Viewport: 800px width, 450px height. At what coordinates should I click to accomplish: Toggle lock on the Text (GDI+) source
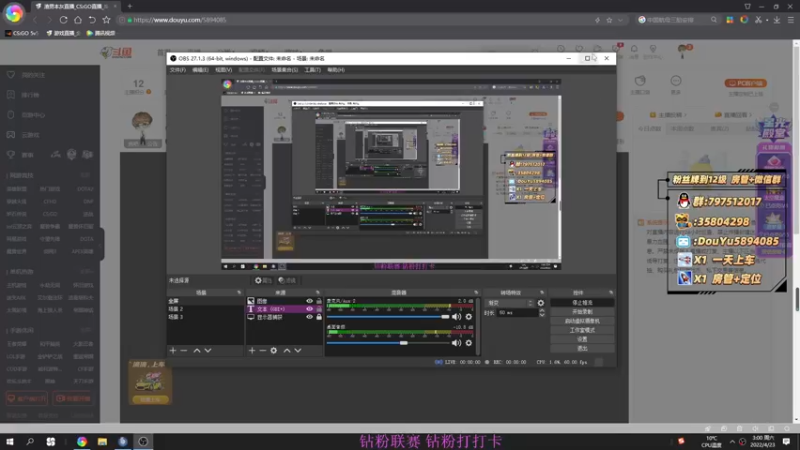click(319, 309)
